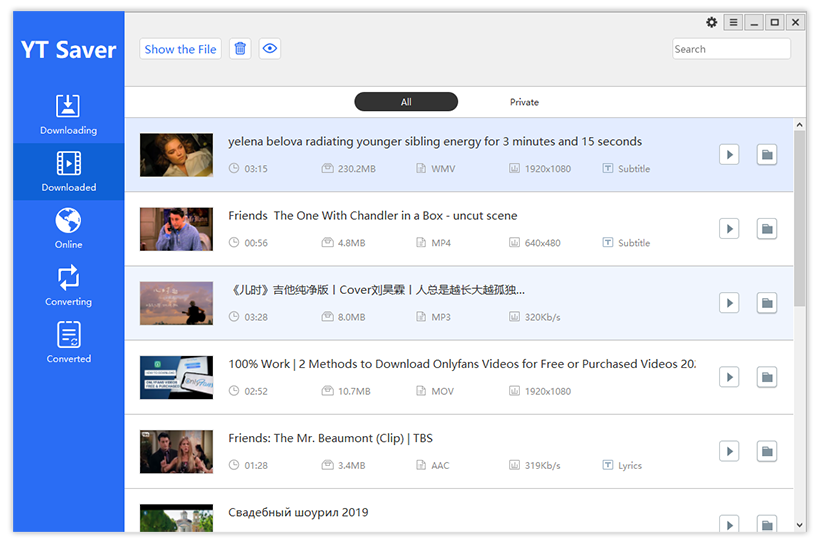The image size is (820, 543).
Task: Click the Search input field
Action: [731, 49]
